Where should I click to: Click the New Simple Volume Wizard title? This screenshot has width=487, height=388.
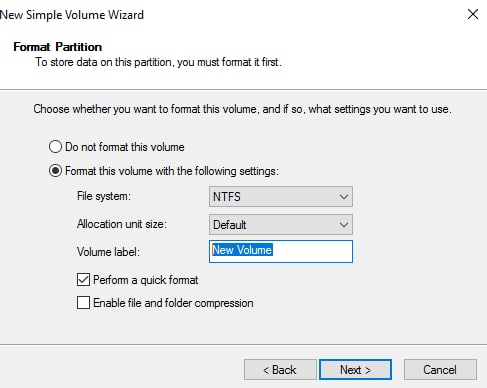tap(72, 15)
